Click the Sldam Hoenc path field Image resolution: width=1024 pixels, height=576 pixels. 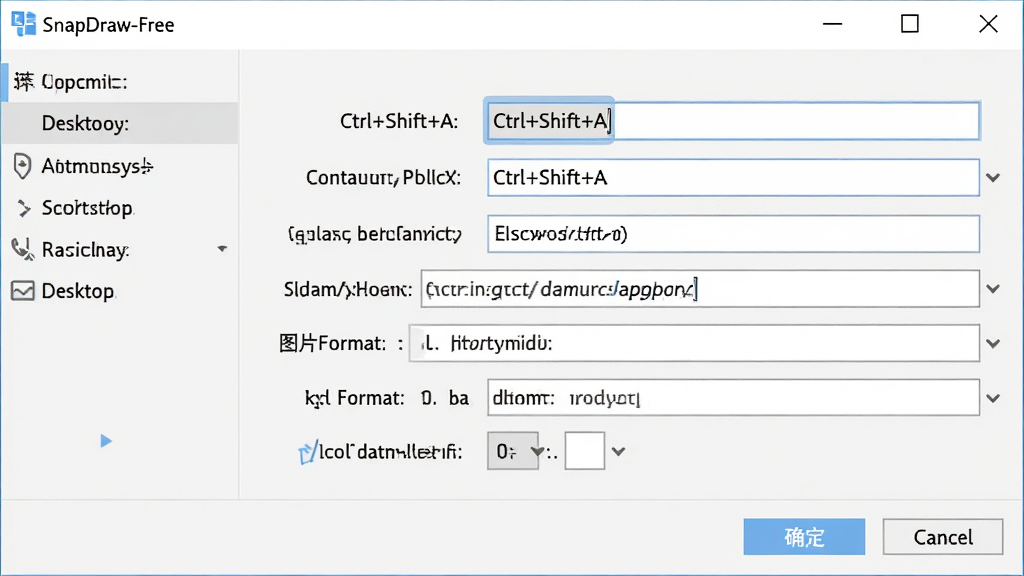pos(700,289)
